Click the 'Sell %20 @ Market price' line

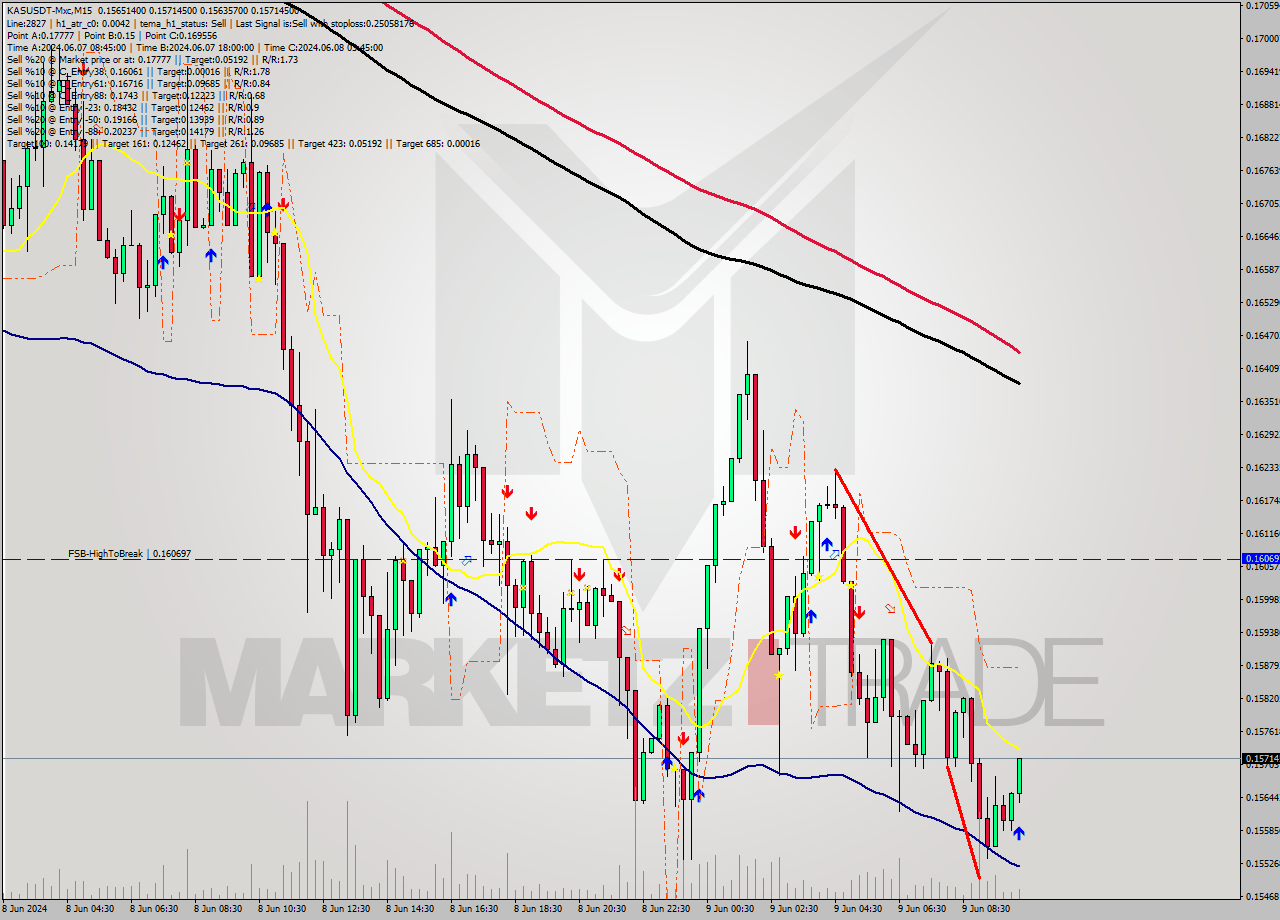pos(152,59)
